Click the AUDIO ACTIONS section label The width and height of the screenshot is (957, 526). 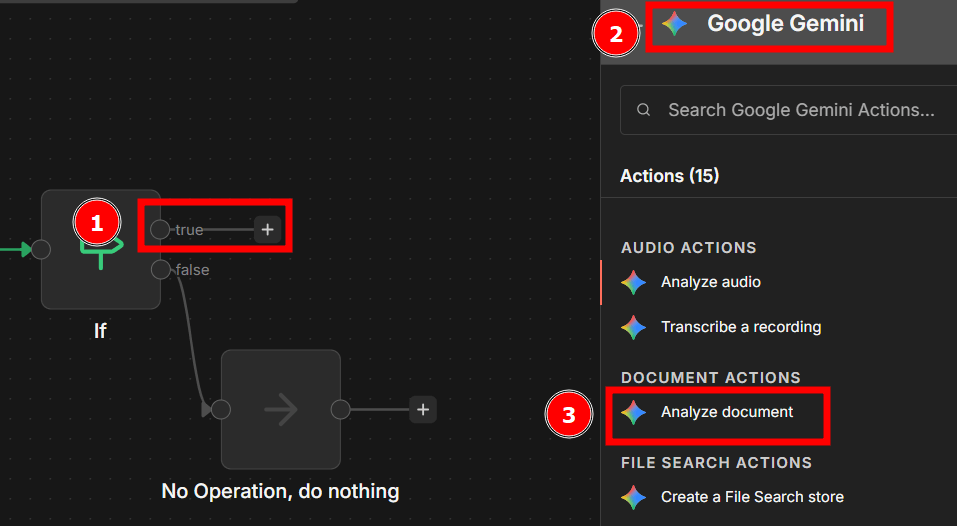pos(688,247)
